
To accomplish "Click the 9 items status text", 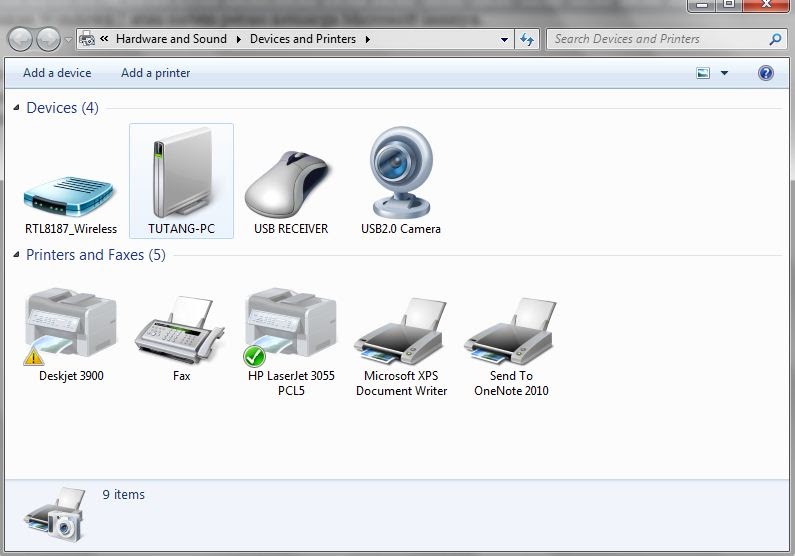I will (124, 494).
